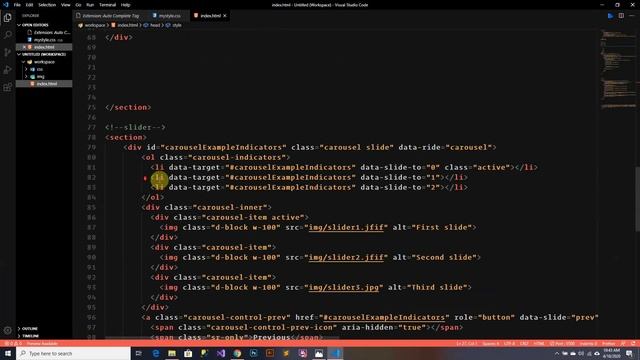The image size is (640, 360).
Task: Click the taskbar search box
Action: point(73,353)
